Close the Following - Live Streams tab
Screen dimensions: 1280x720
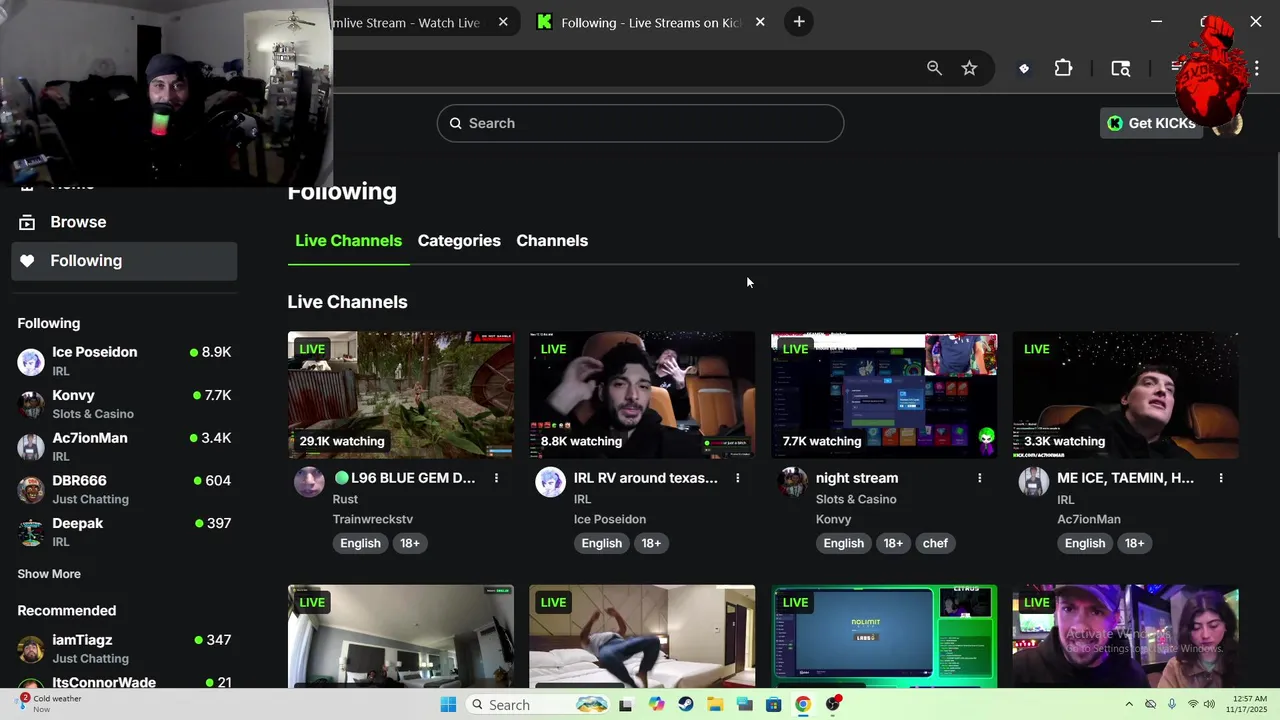click(x=760, y=22)
